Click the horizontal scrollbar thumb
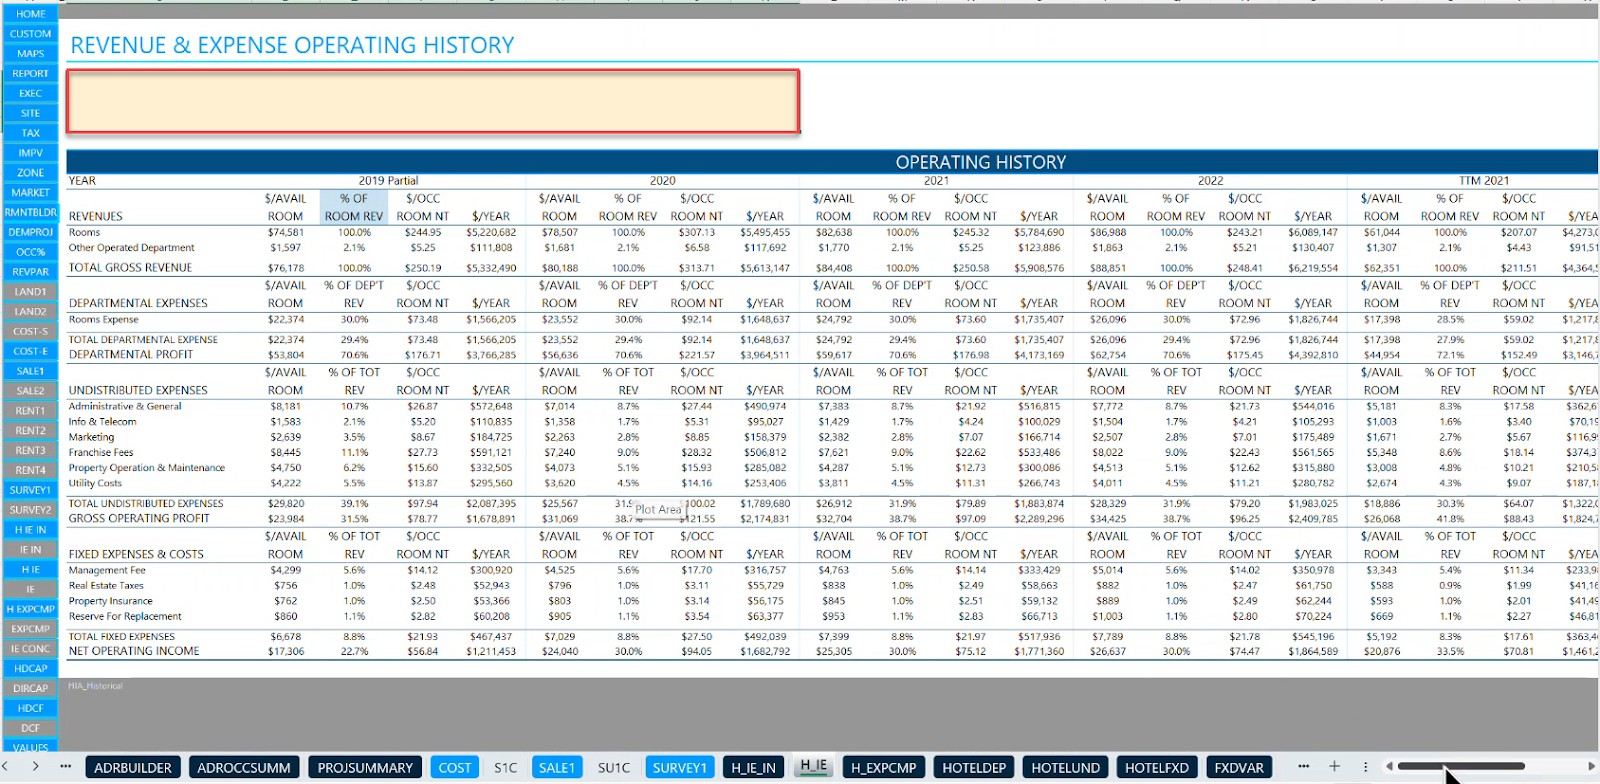The image size is (1600, 784). click(1461, 766)
